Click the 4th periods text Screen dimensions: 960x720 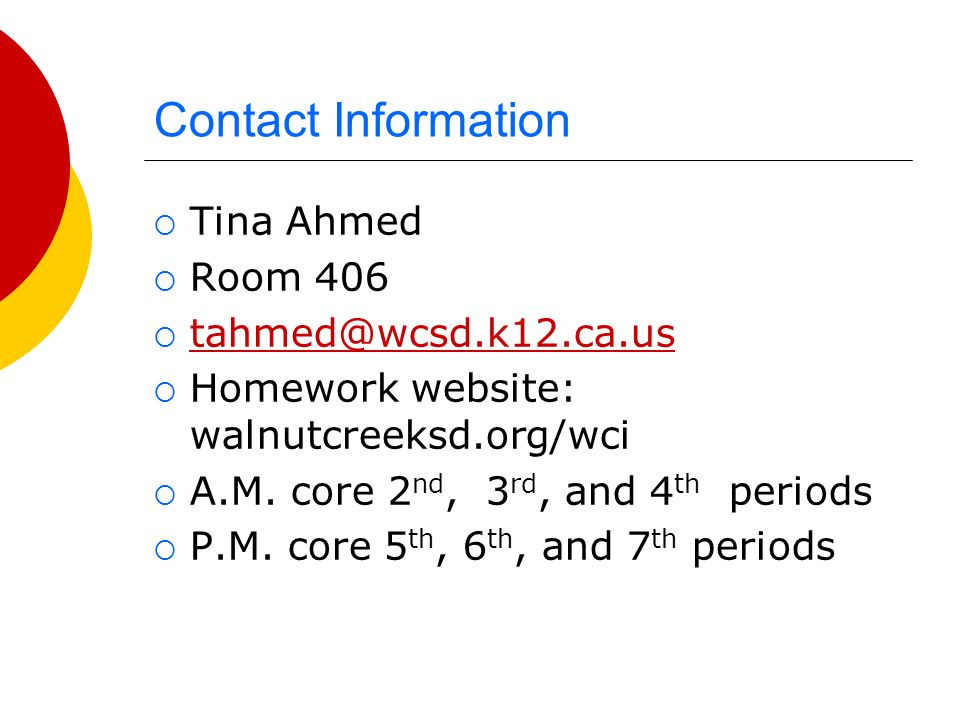click(761, 490)
